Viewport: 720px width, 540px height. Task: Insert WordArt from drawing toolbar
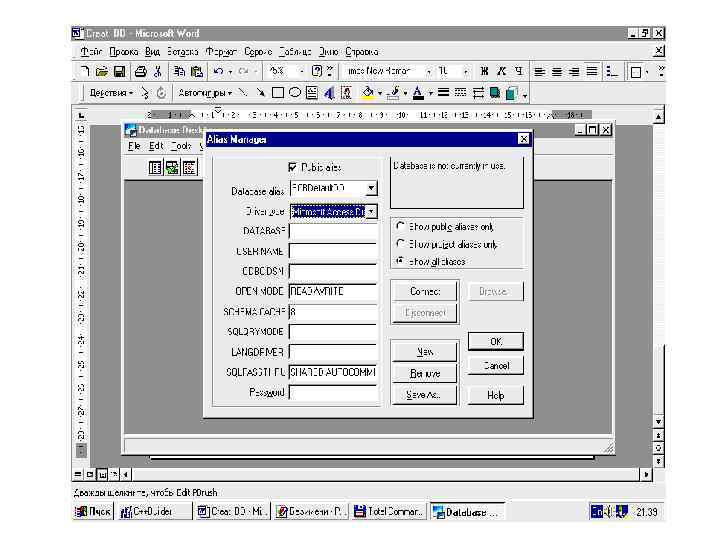[329, 93]
